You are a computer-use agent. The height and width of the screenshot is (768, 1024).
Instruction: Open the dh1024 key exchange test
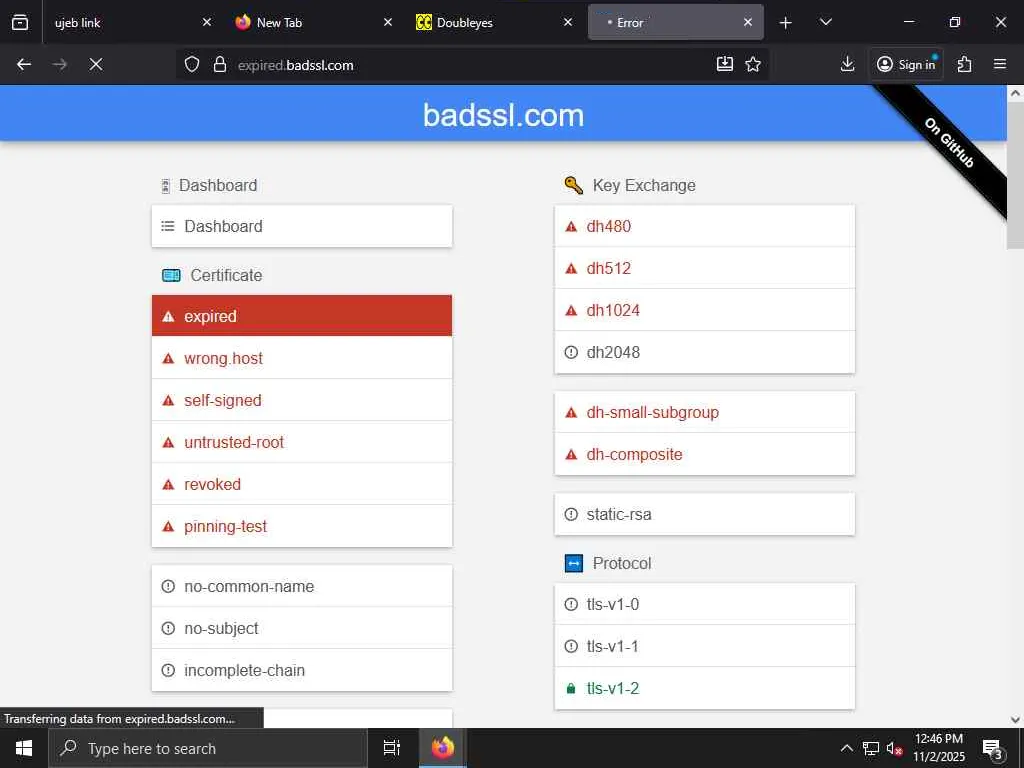point(705,310)
